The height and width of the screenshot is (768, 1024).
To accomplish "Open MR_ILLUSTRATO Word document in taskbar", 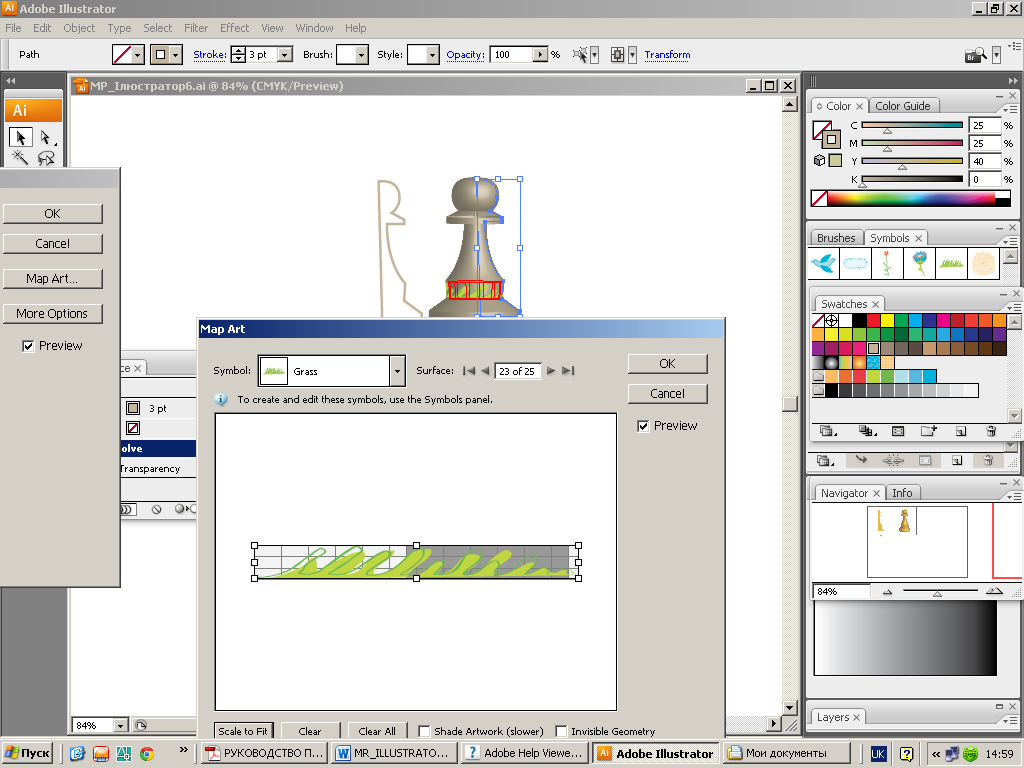I will click(x=393, y=753).
